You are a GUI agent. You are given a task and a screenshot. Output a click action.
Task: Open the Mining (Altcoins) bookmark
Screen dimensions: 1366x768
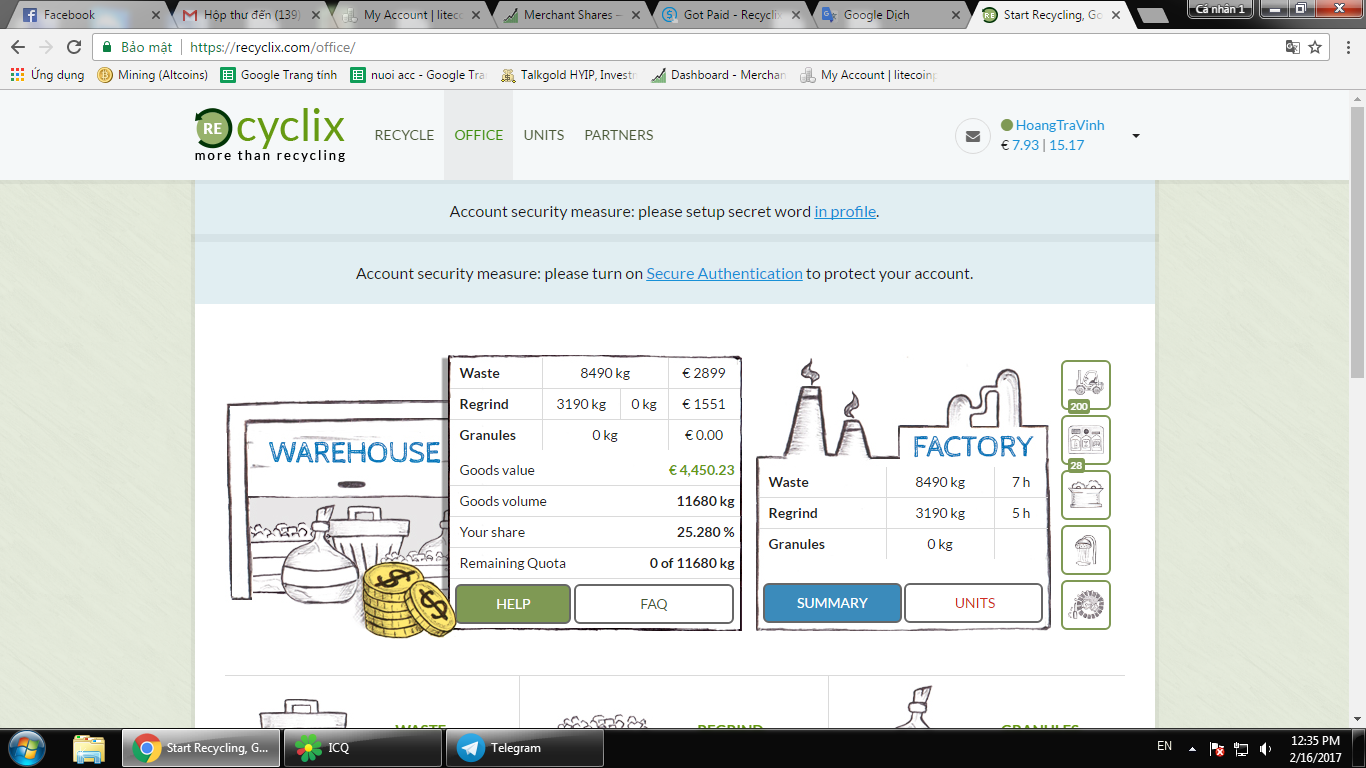(x=153, y=75)
